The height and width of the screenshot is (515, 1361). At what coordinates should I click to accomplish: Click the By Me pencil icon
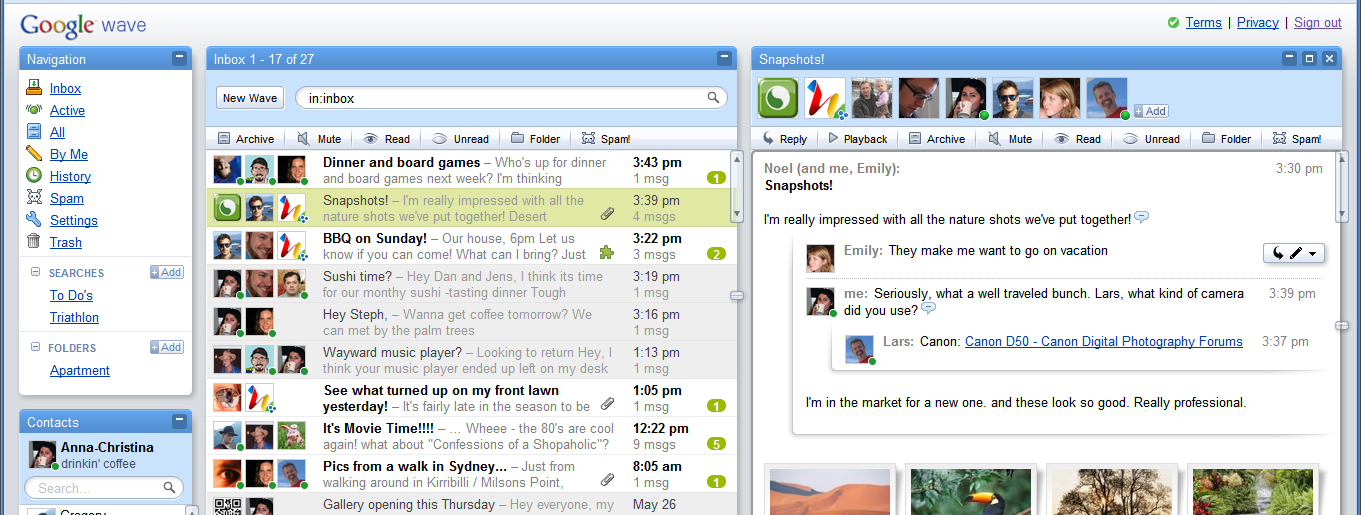[34, 154]
